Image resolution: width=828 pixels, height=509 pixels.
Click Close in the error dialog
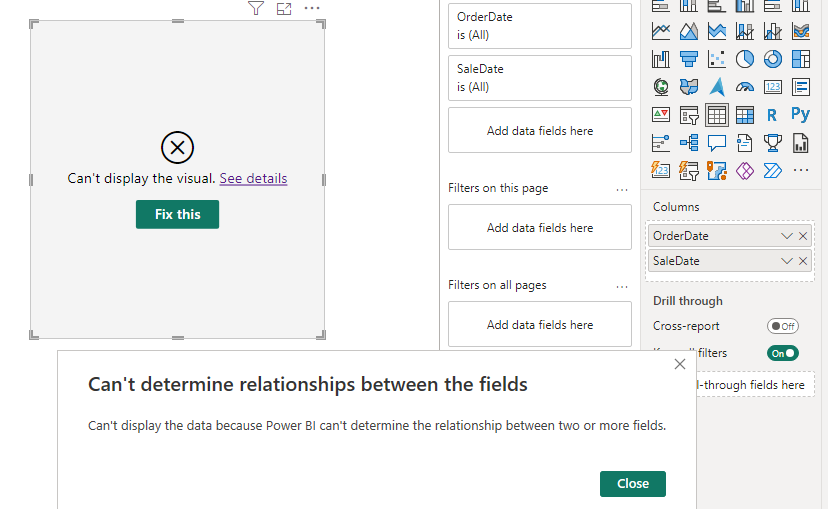pyautogui.click(x=633, y=484)
